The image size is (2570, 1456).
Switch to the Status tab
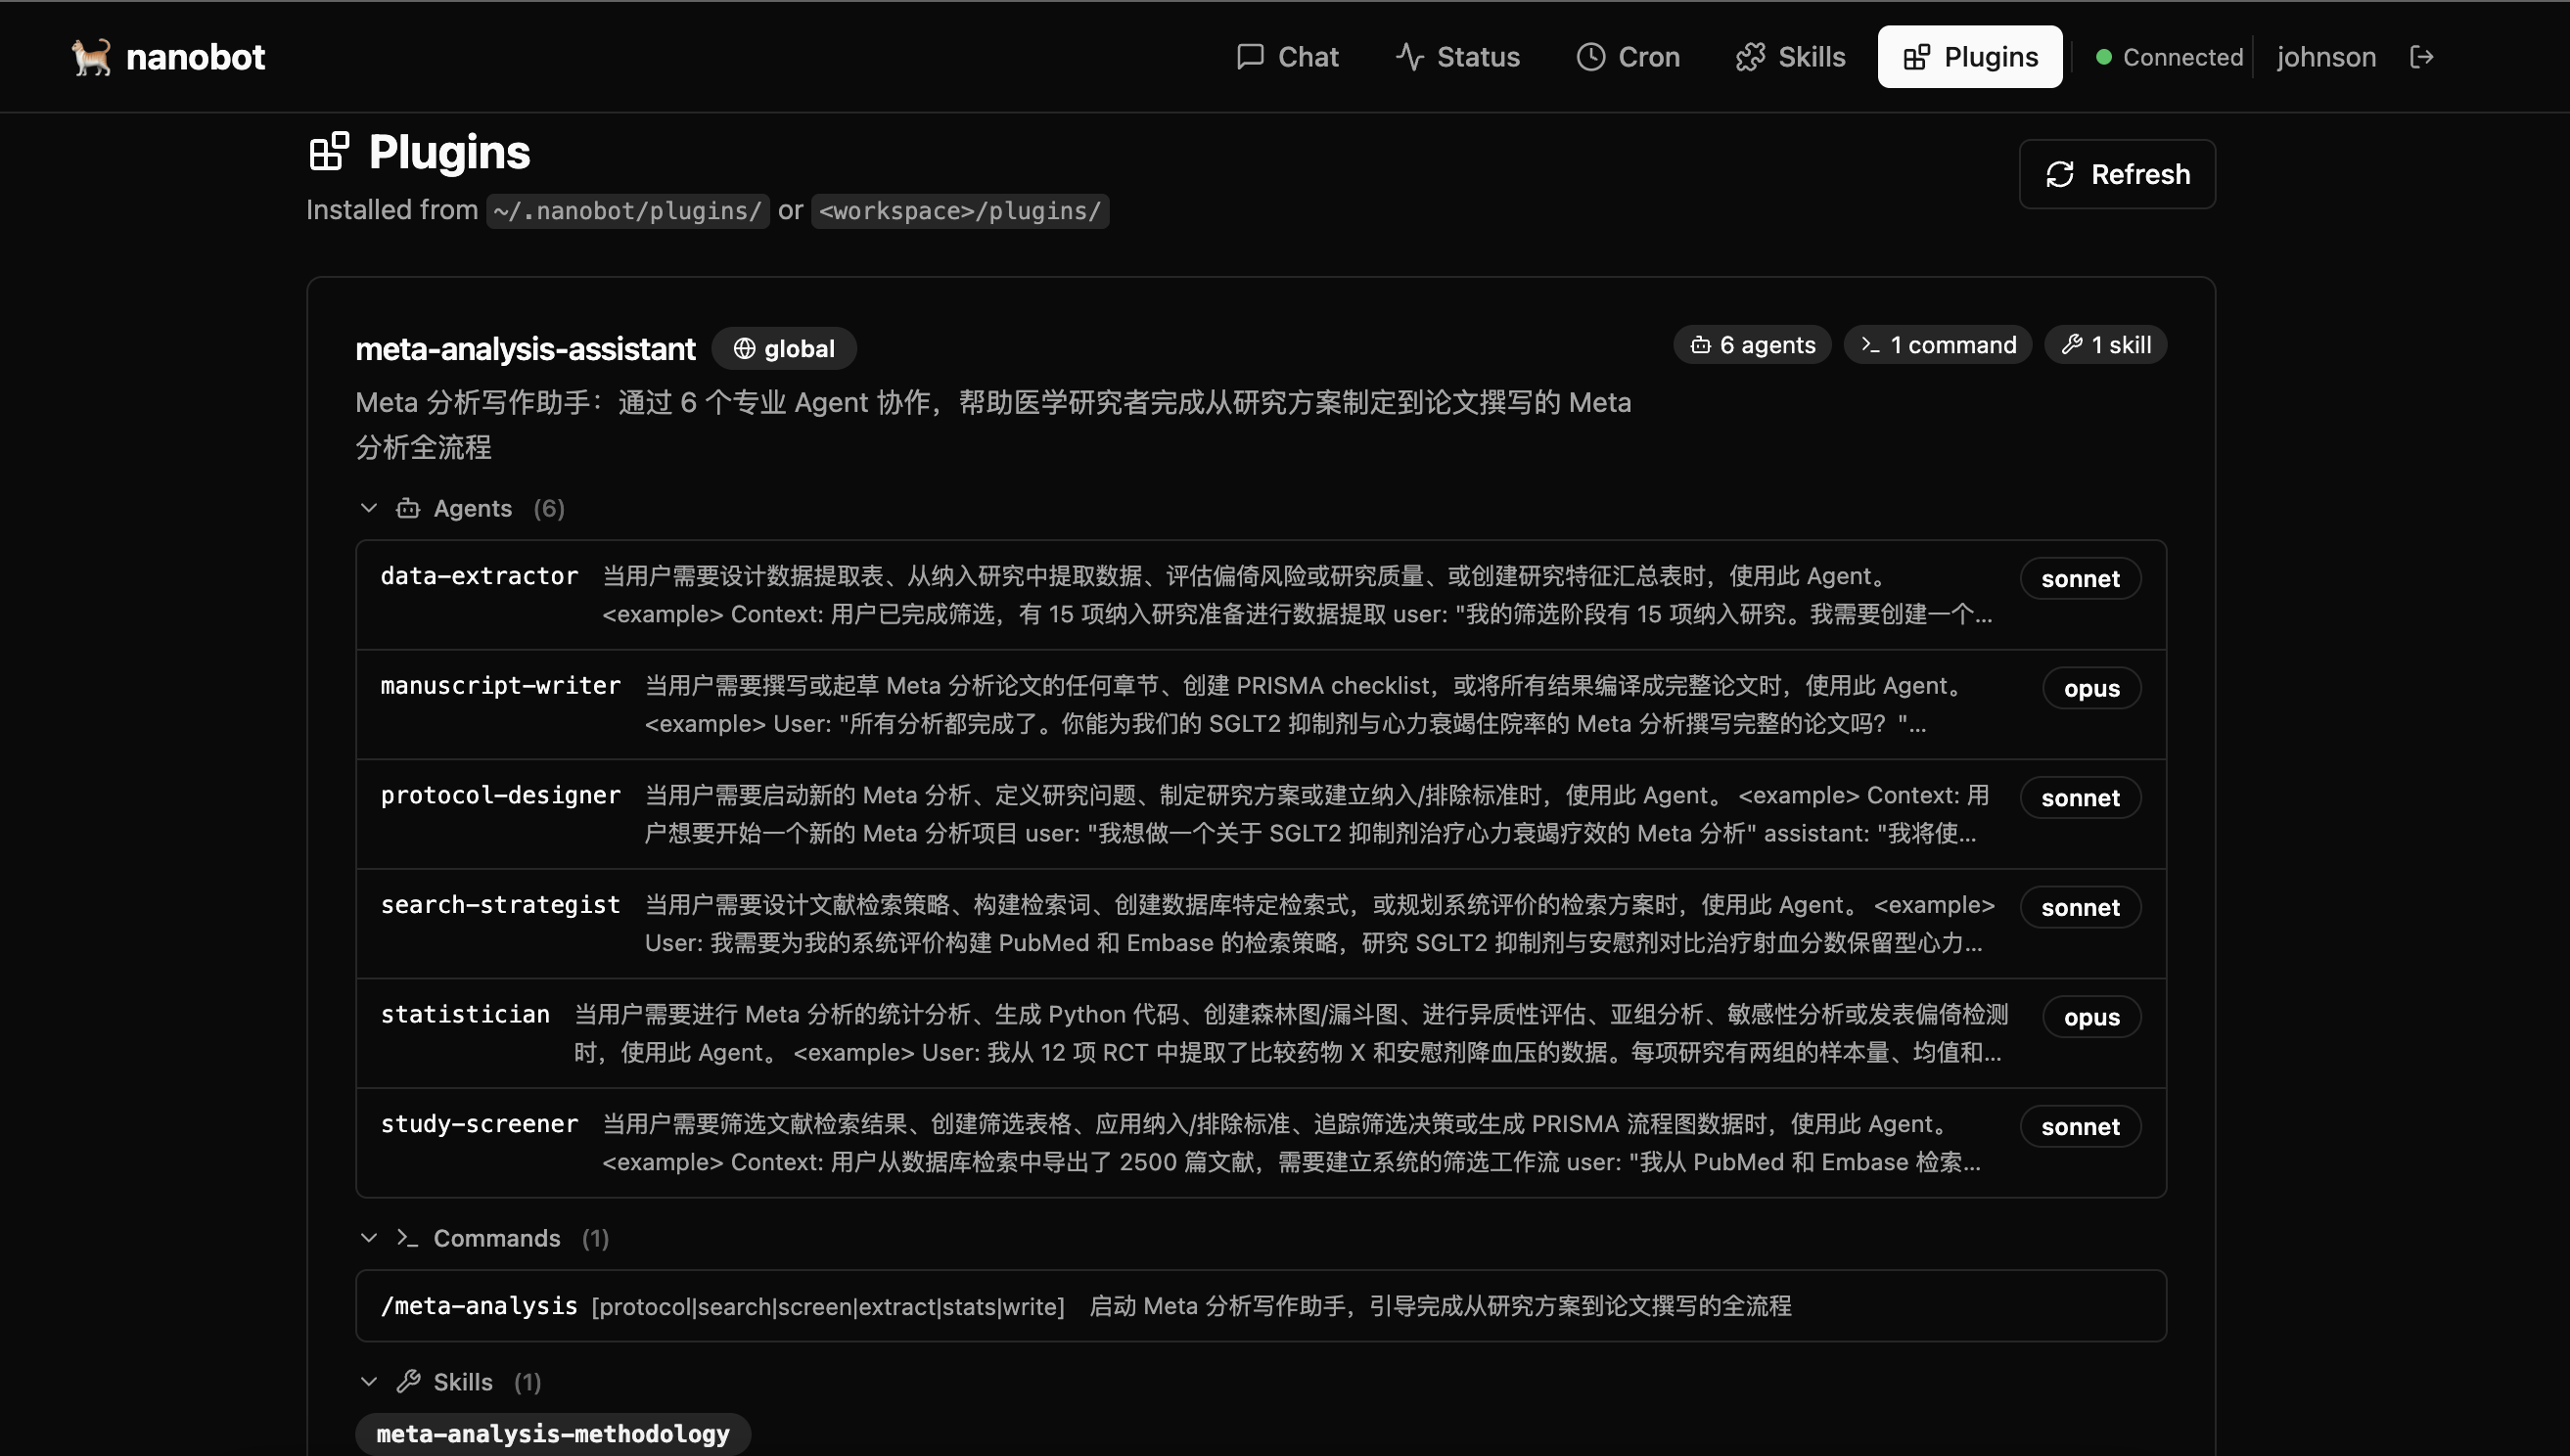(x=1458, y=57)
